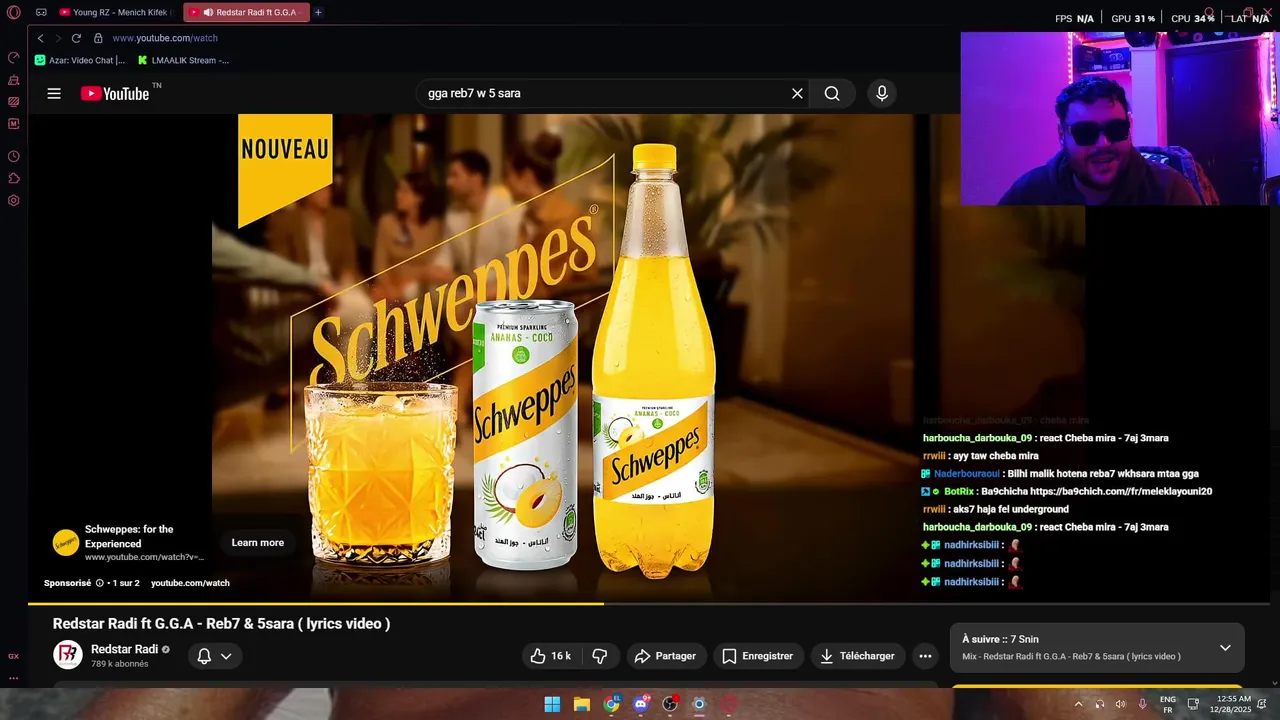The image size is (1280, 720).
Task: Go back using browser back arrow
Action: coord(40,38)
